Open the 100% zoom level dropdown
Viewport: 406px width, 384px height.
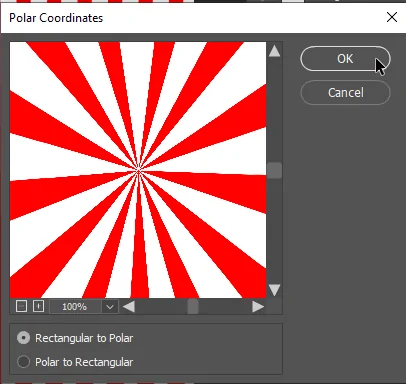pos(110,307)
